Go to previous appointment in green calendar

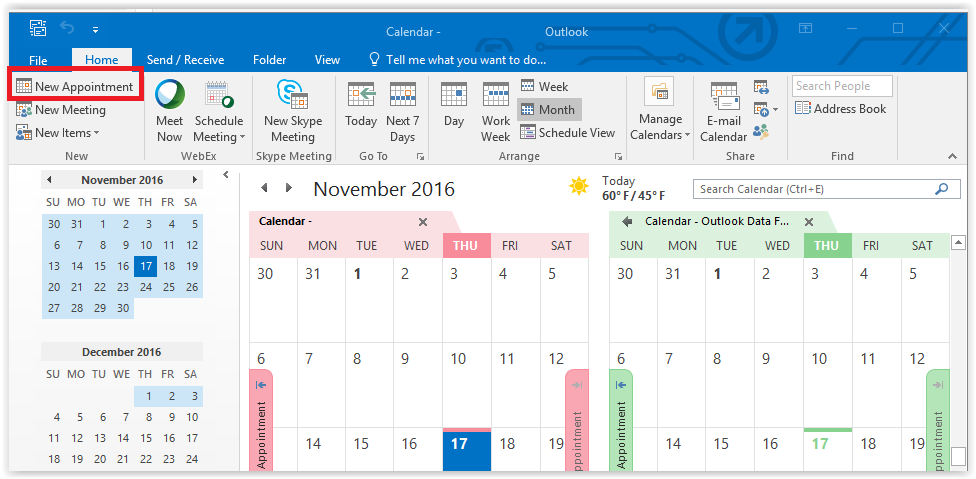[621, 421]
